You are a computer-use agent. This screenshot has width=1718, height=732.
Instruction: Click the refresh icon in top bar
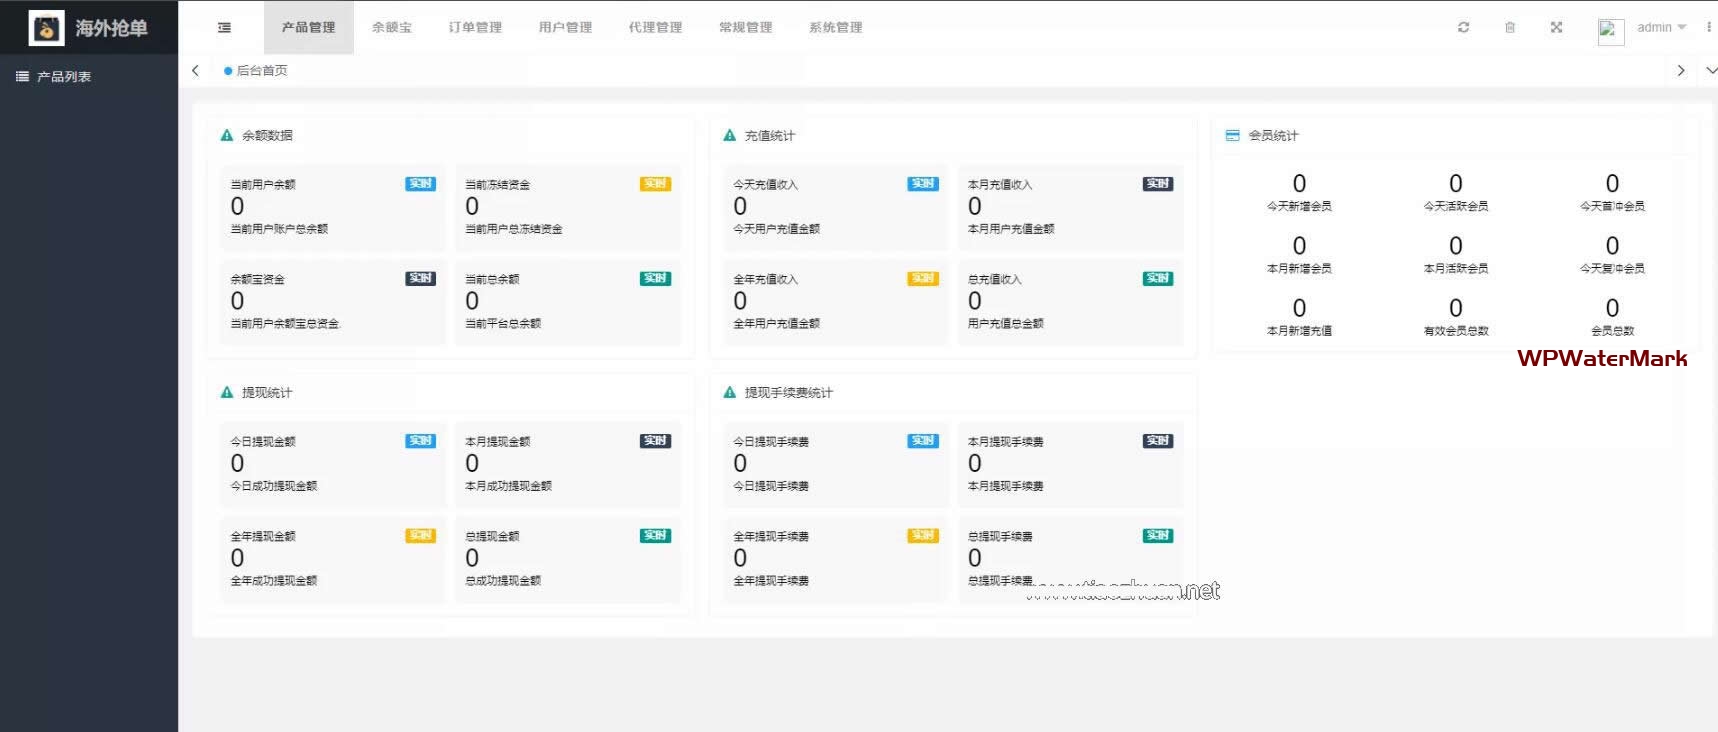point(1463,28)
